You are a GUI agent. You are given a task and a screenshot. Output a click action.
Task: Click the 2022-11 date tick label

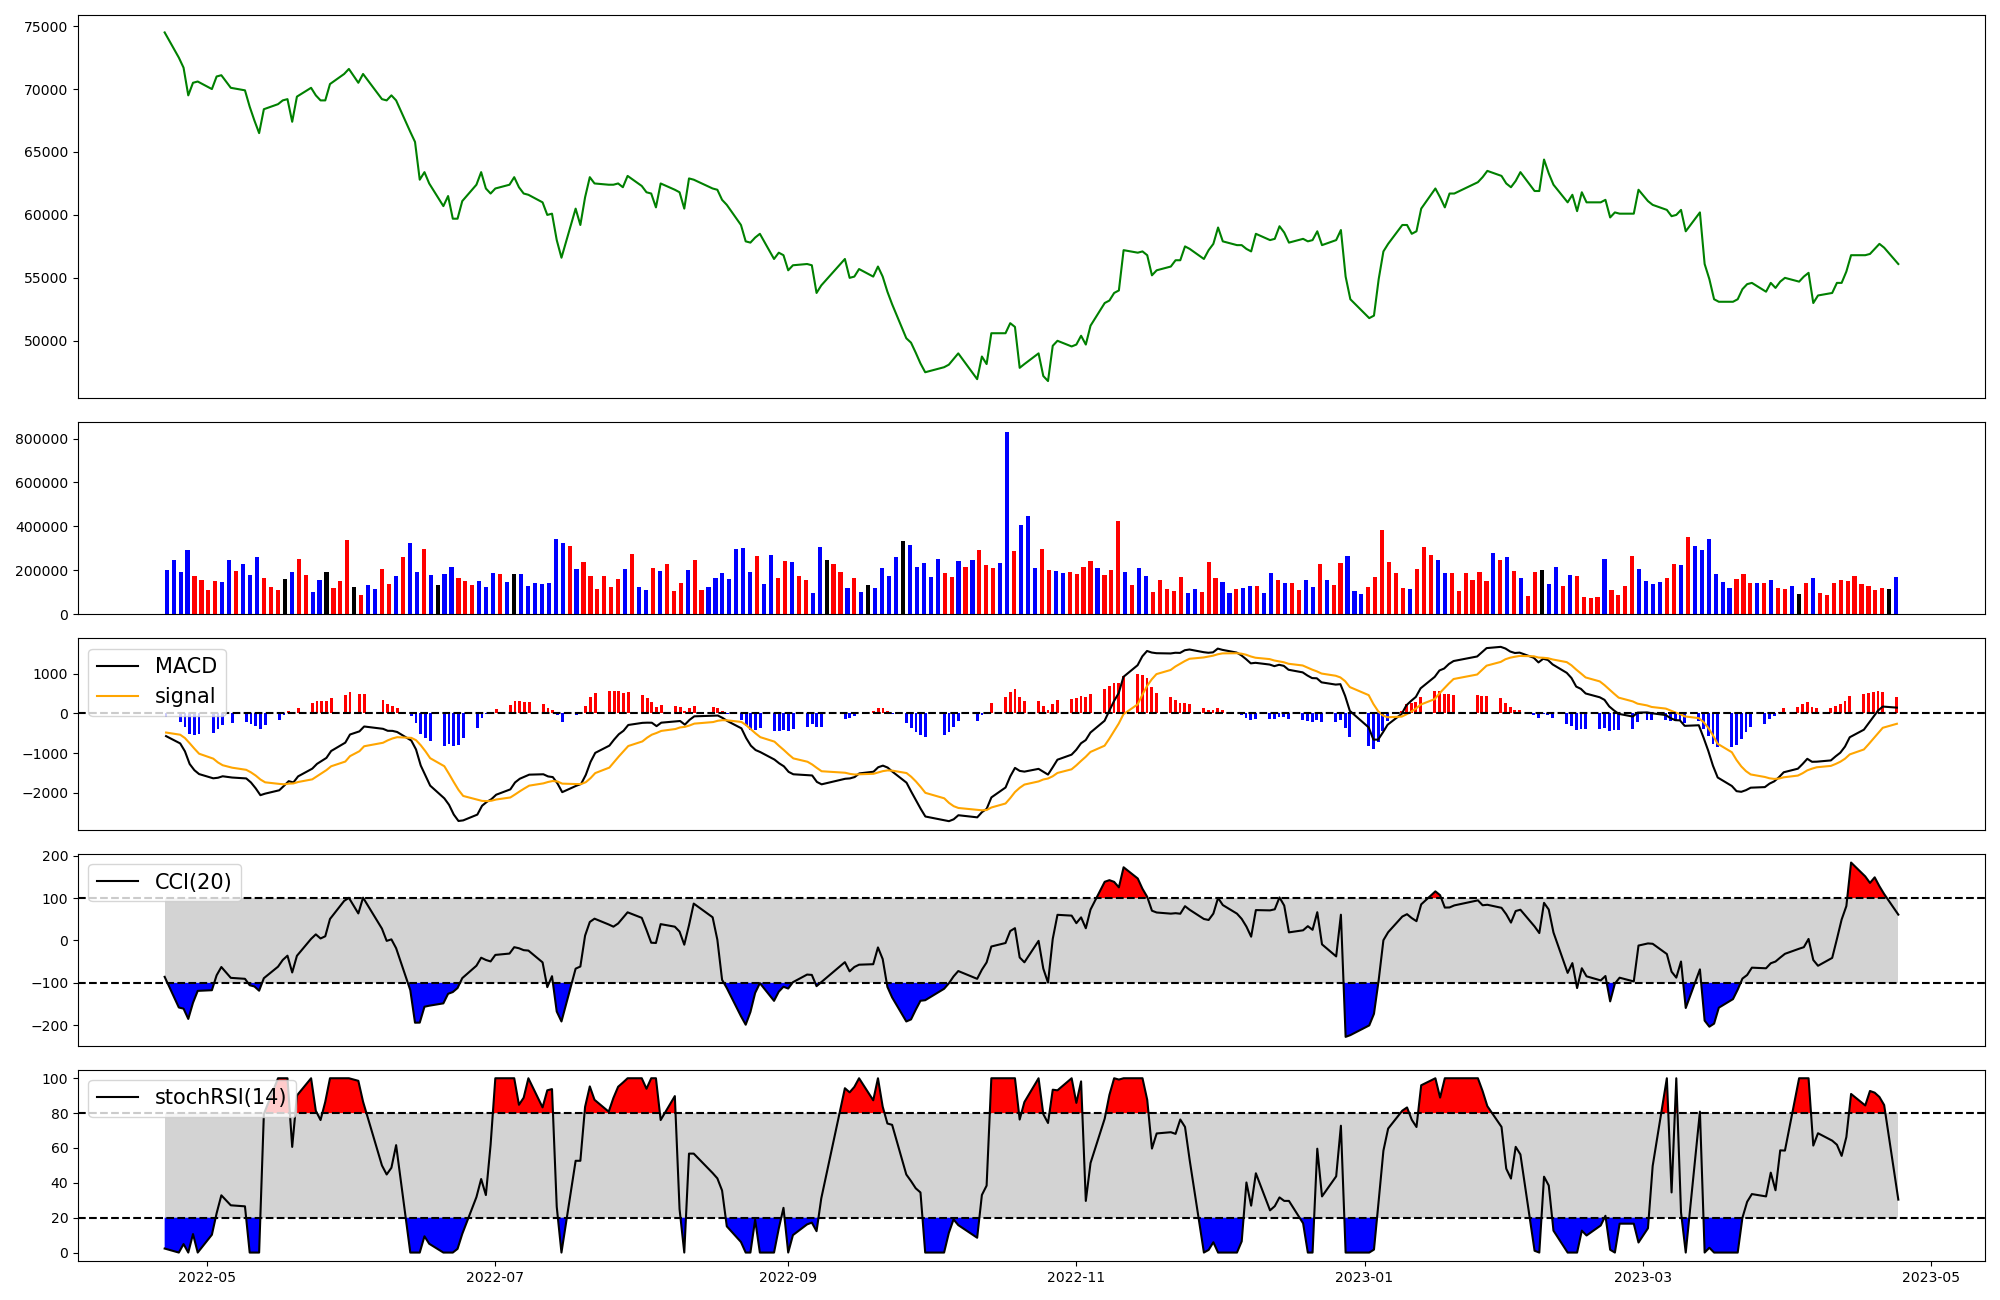pyautogui.click(x=1076, y=1276)
